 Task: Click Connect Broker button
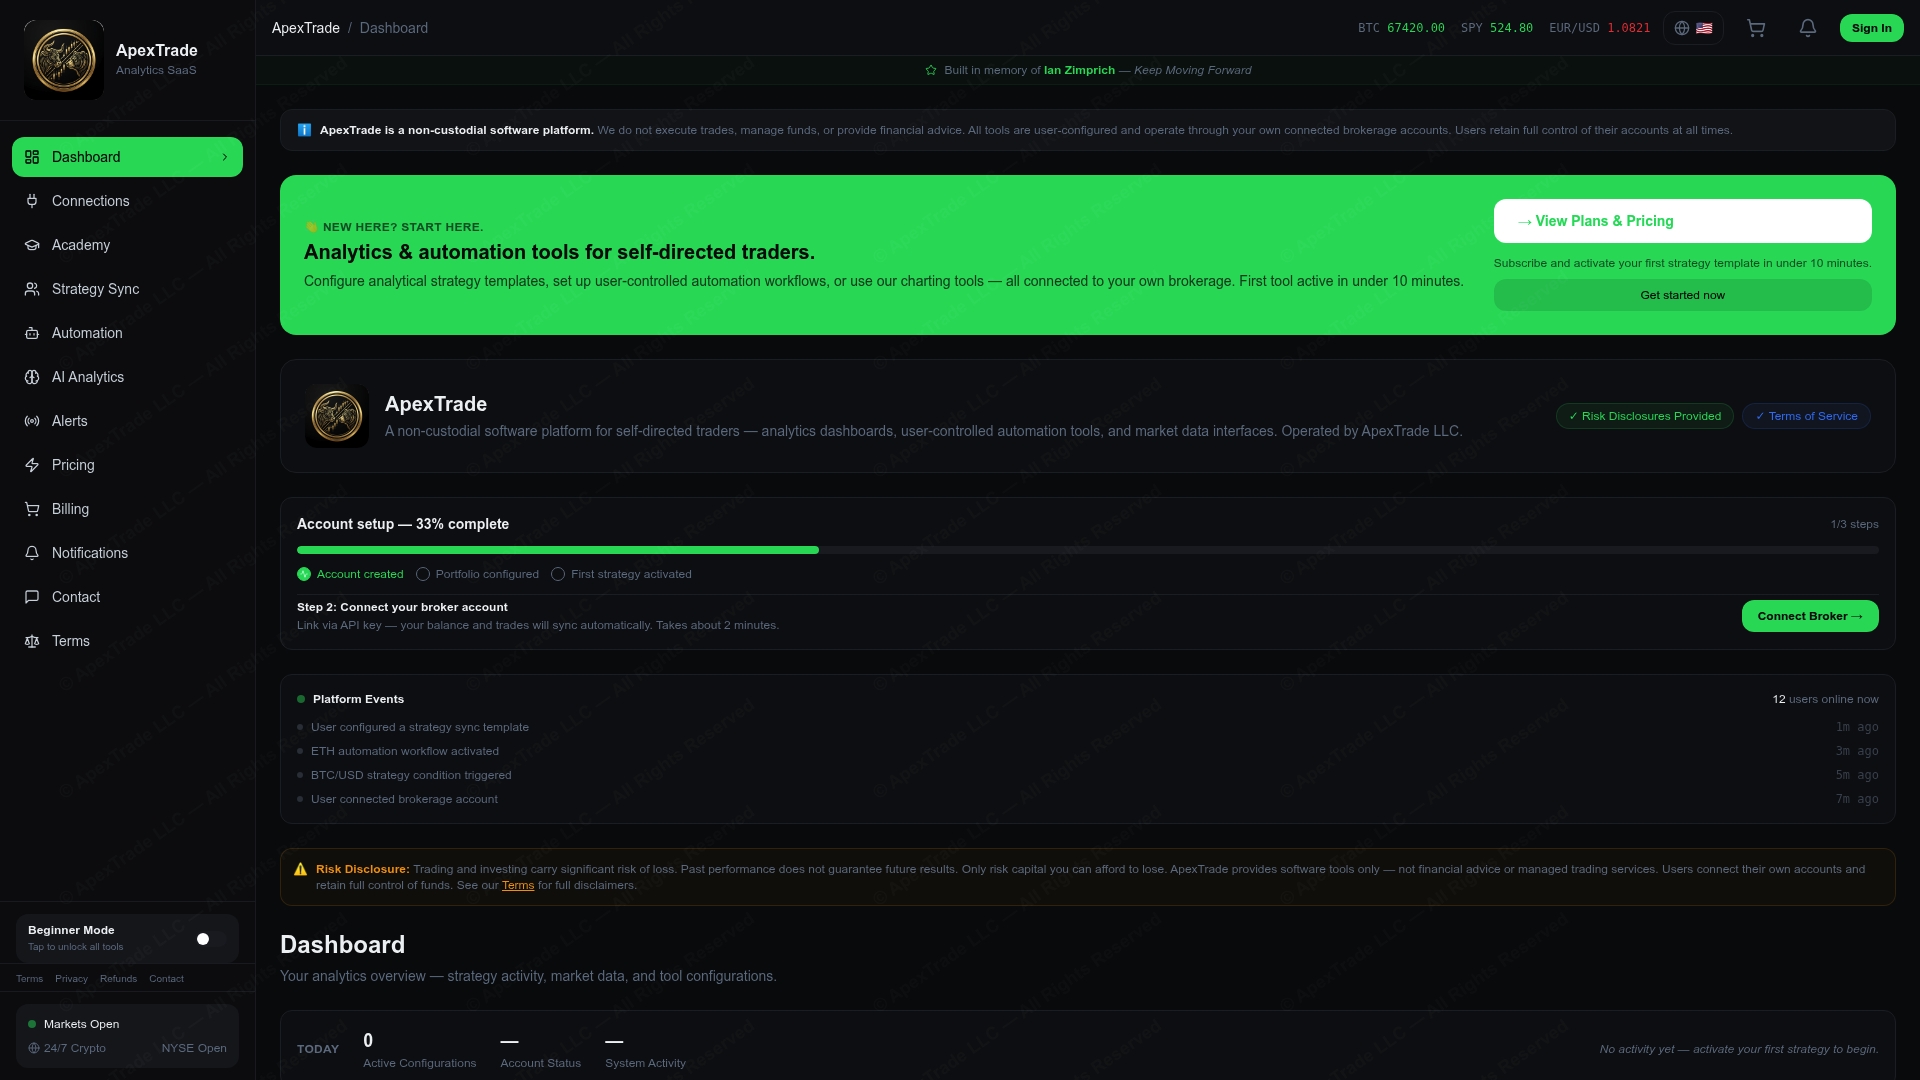pos(1810,616)
